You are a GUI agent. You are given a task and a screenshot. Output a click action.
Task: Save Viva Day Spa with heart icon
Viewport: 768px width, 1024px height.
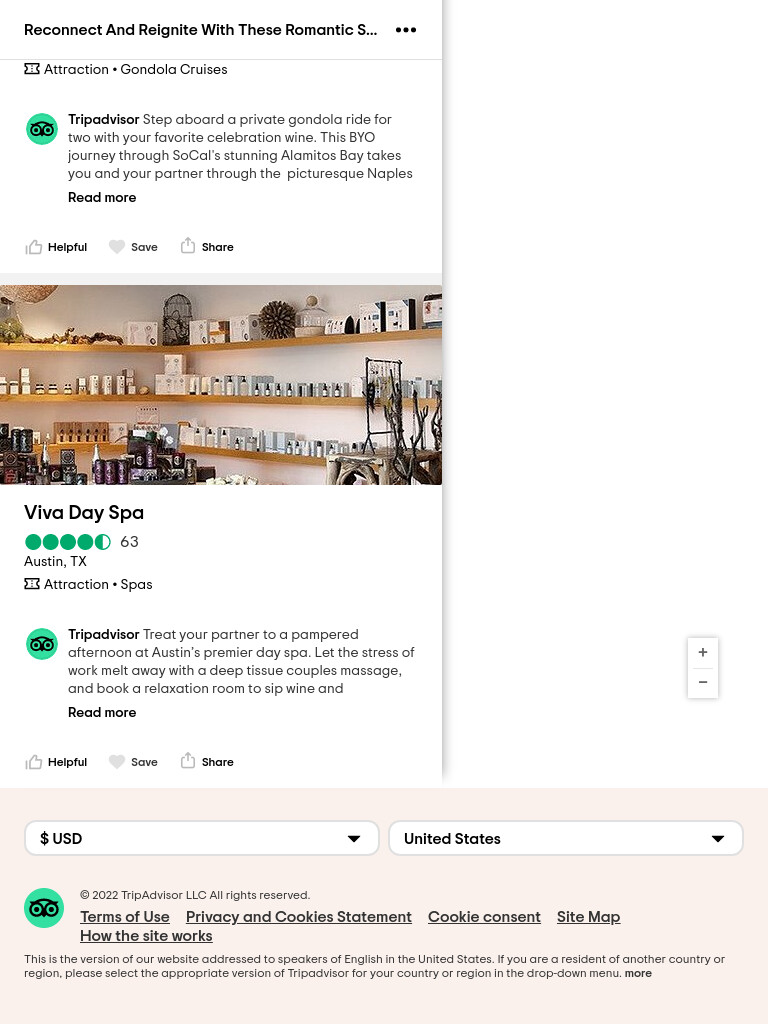tap(133, 762)
